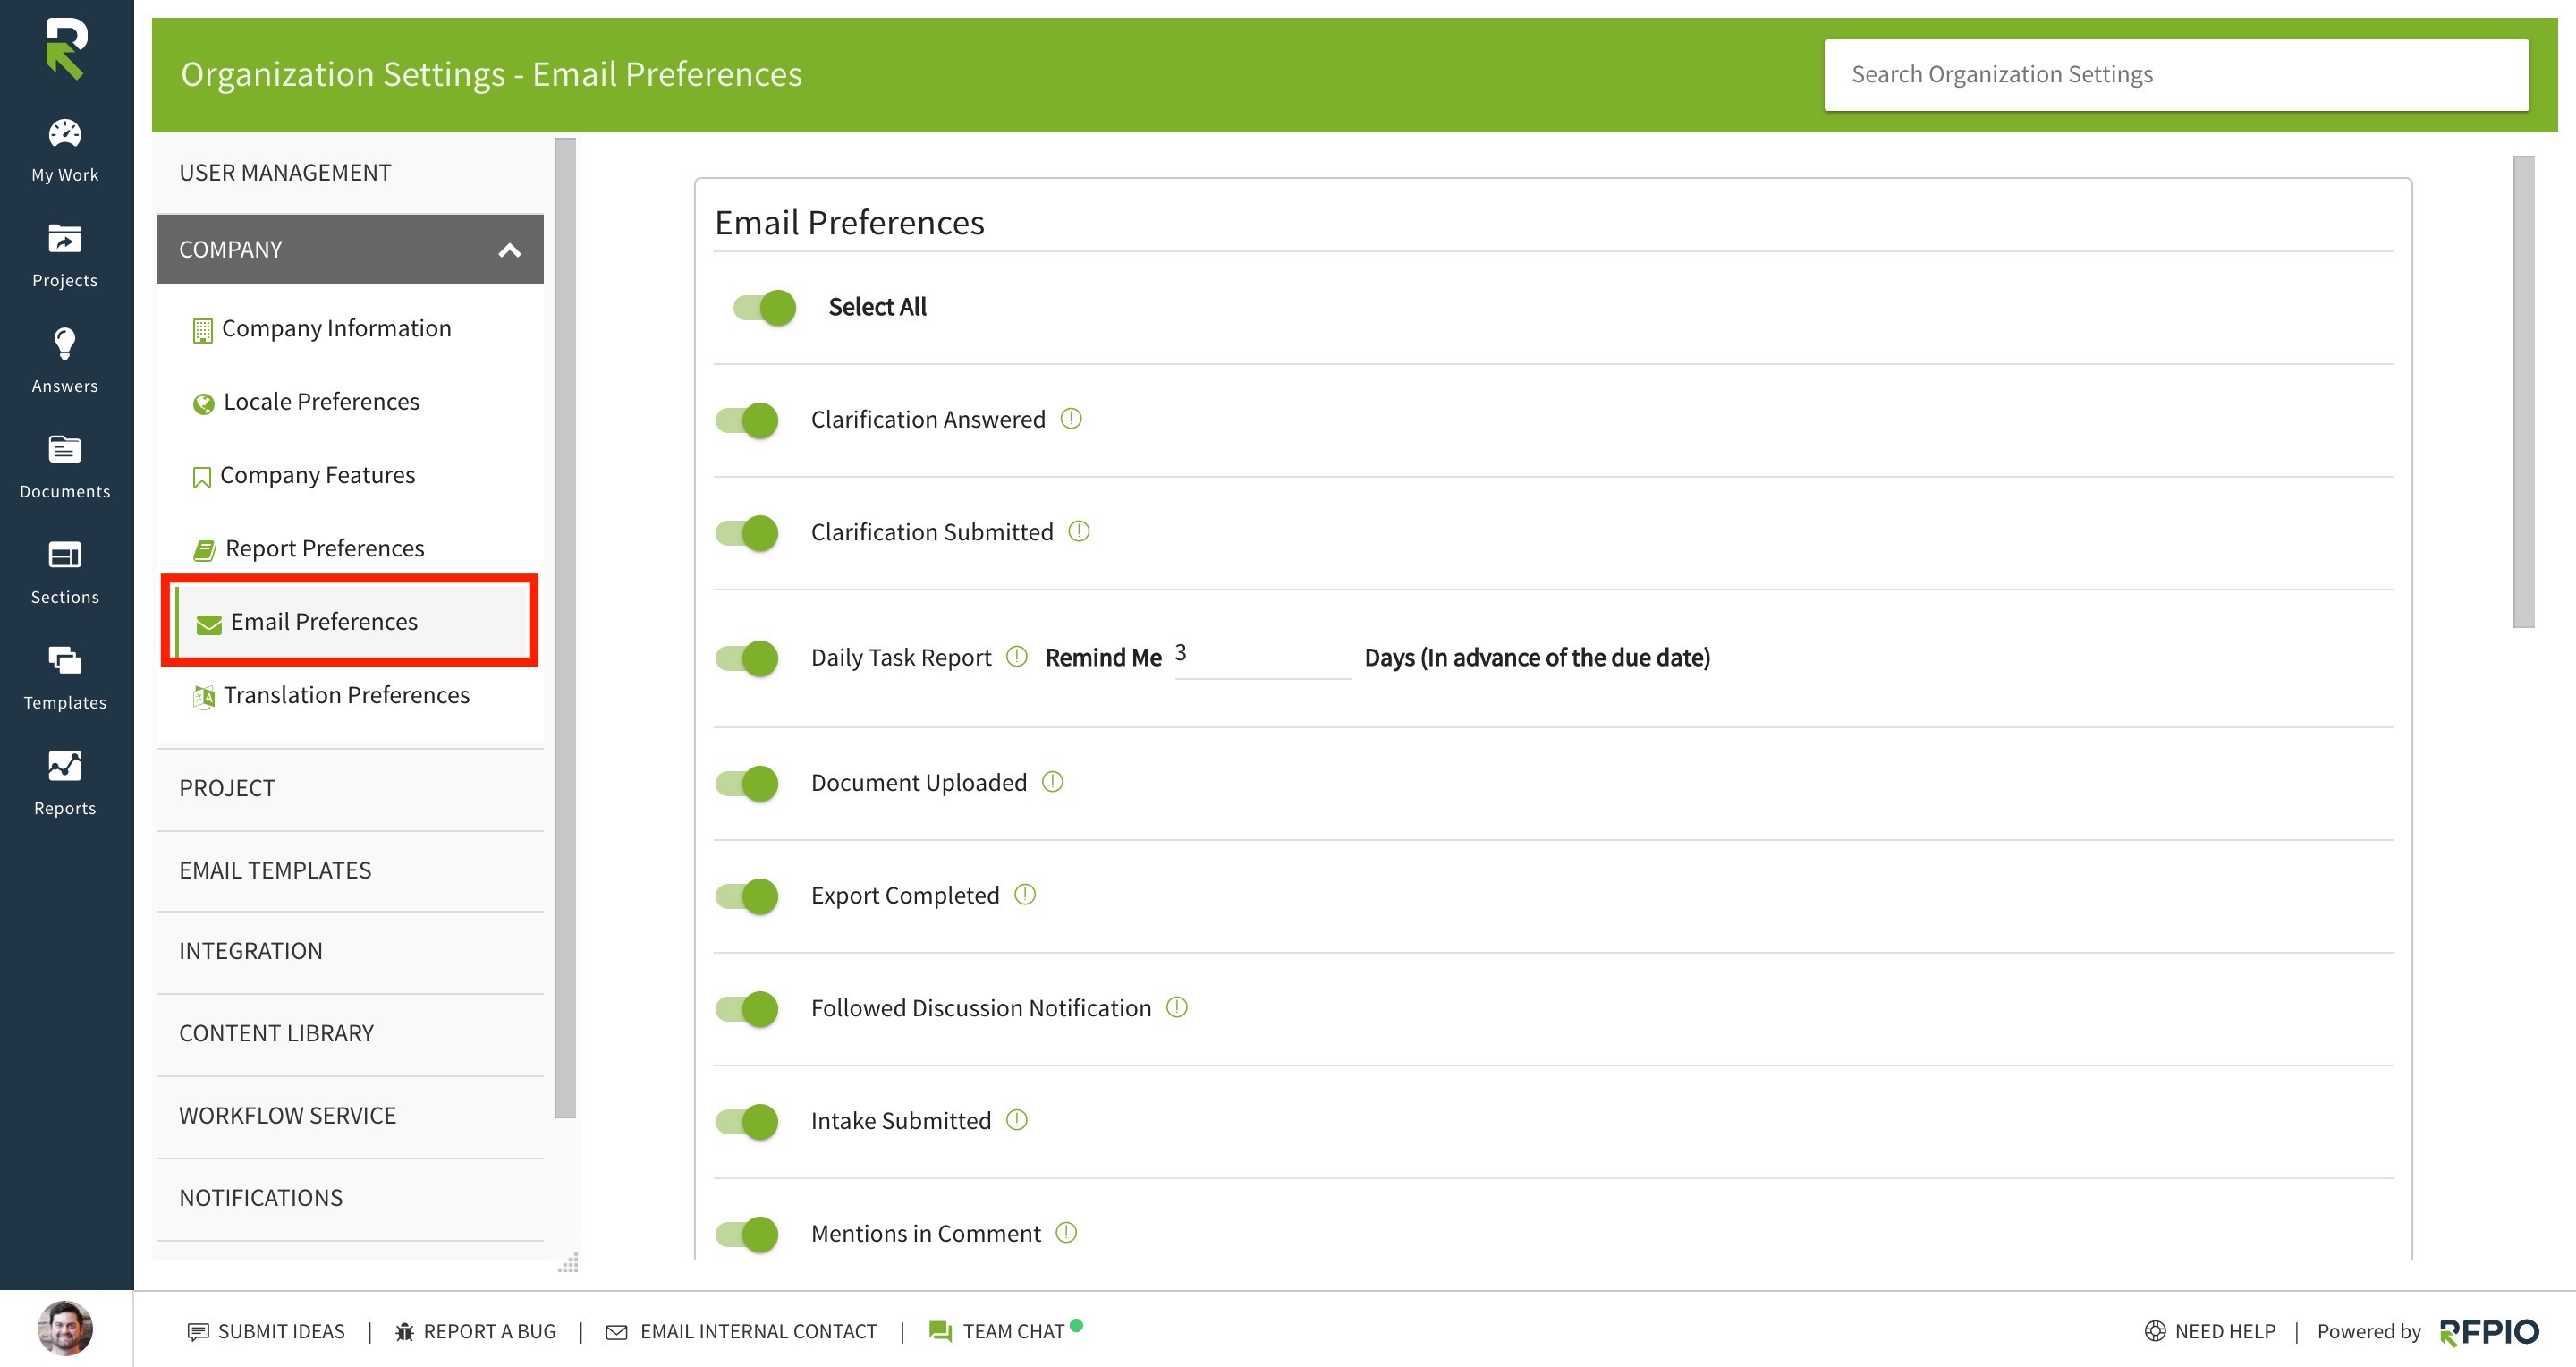The height and width of the screenshot is (1367, 2576).
Task: Expand the PROJECT section
Action: coord(350,789)
